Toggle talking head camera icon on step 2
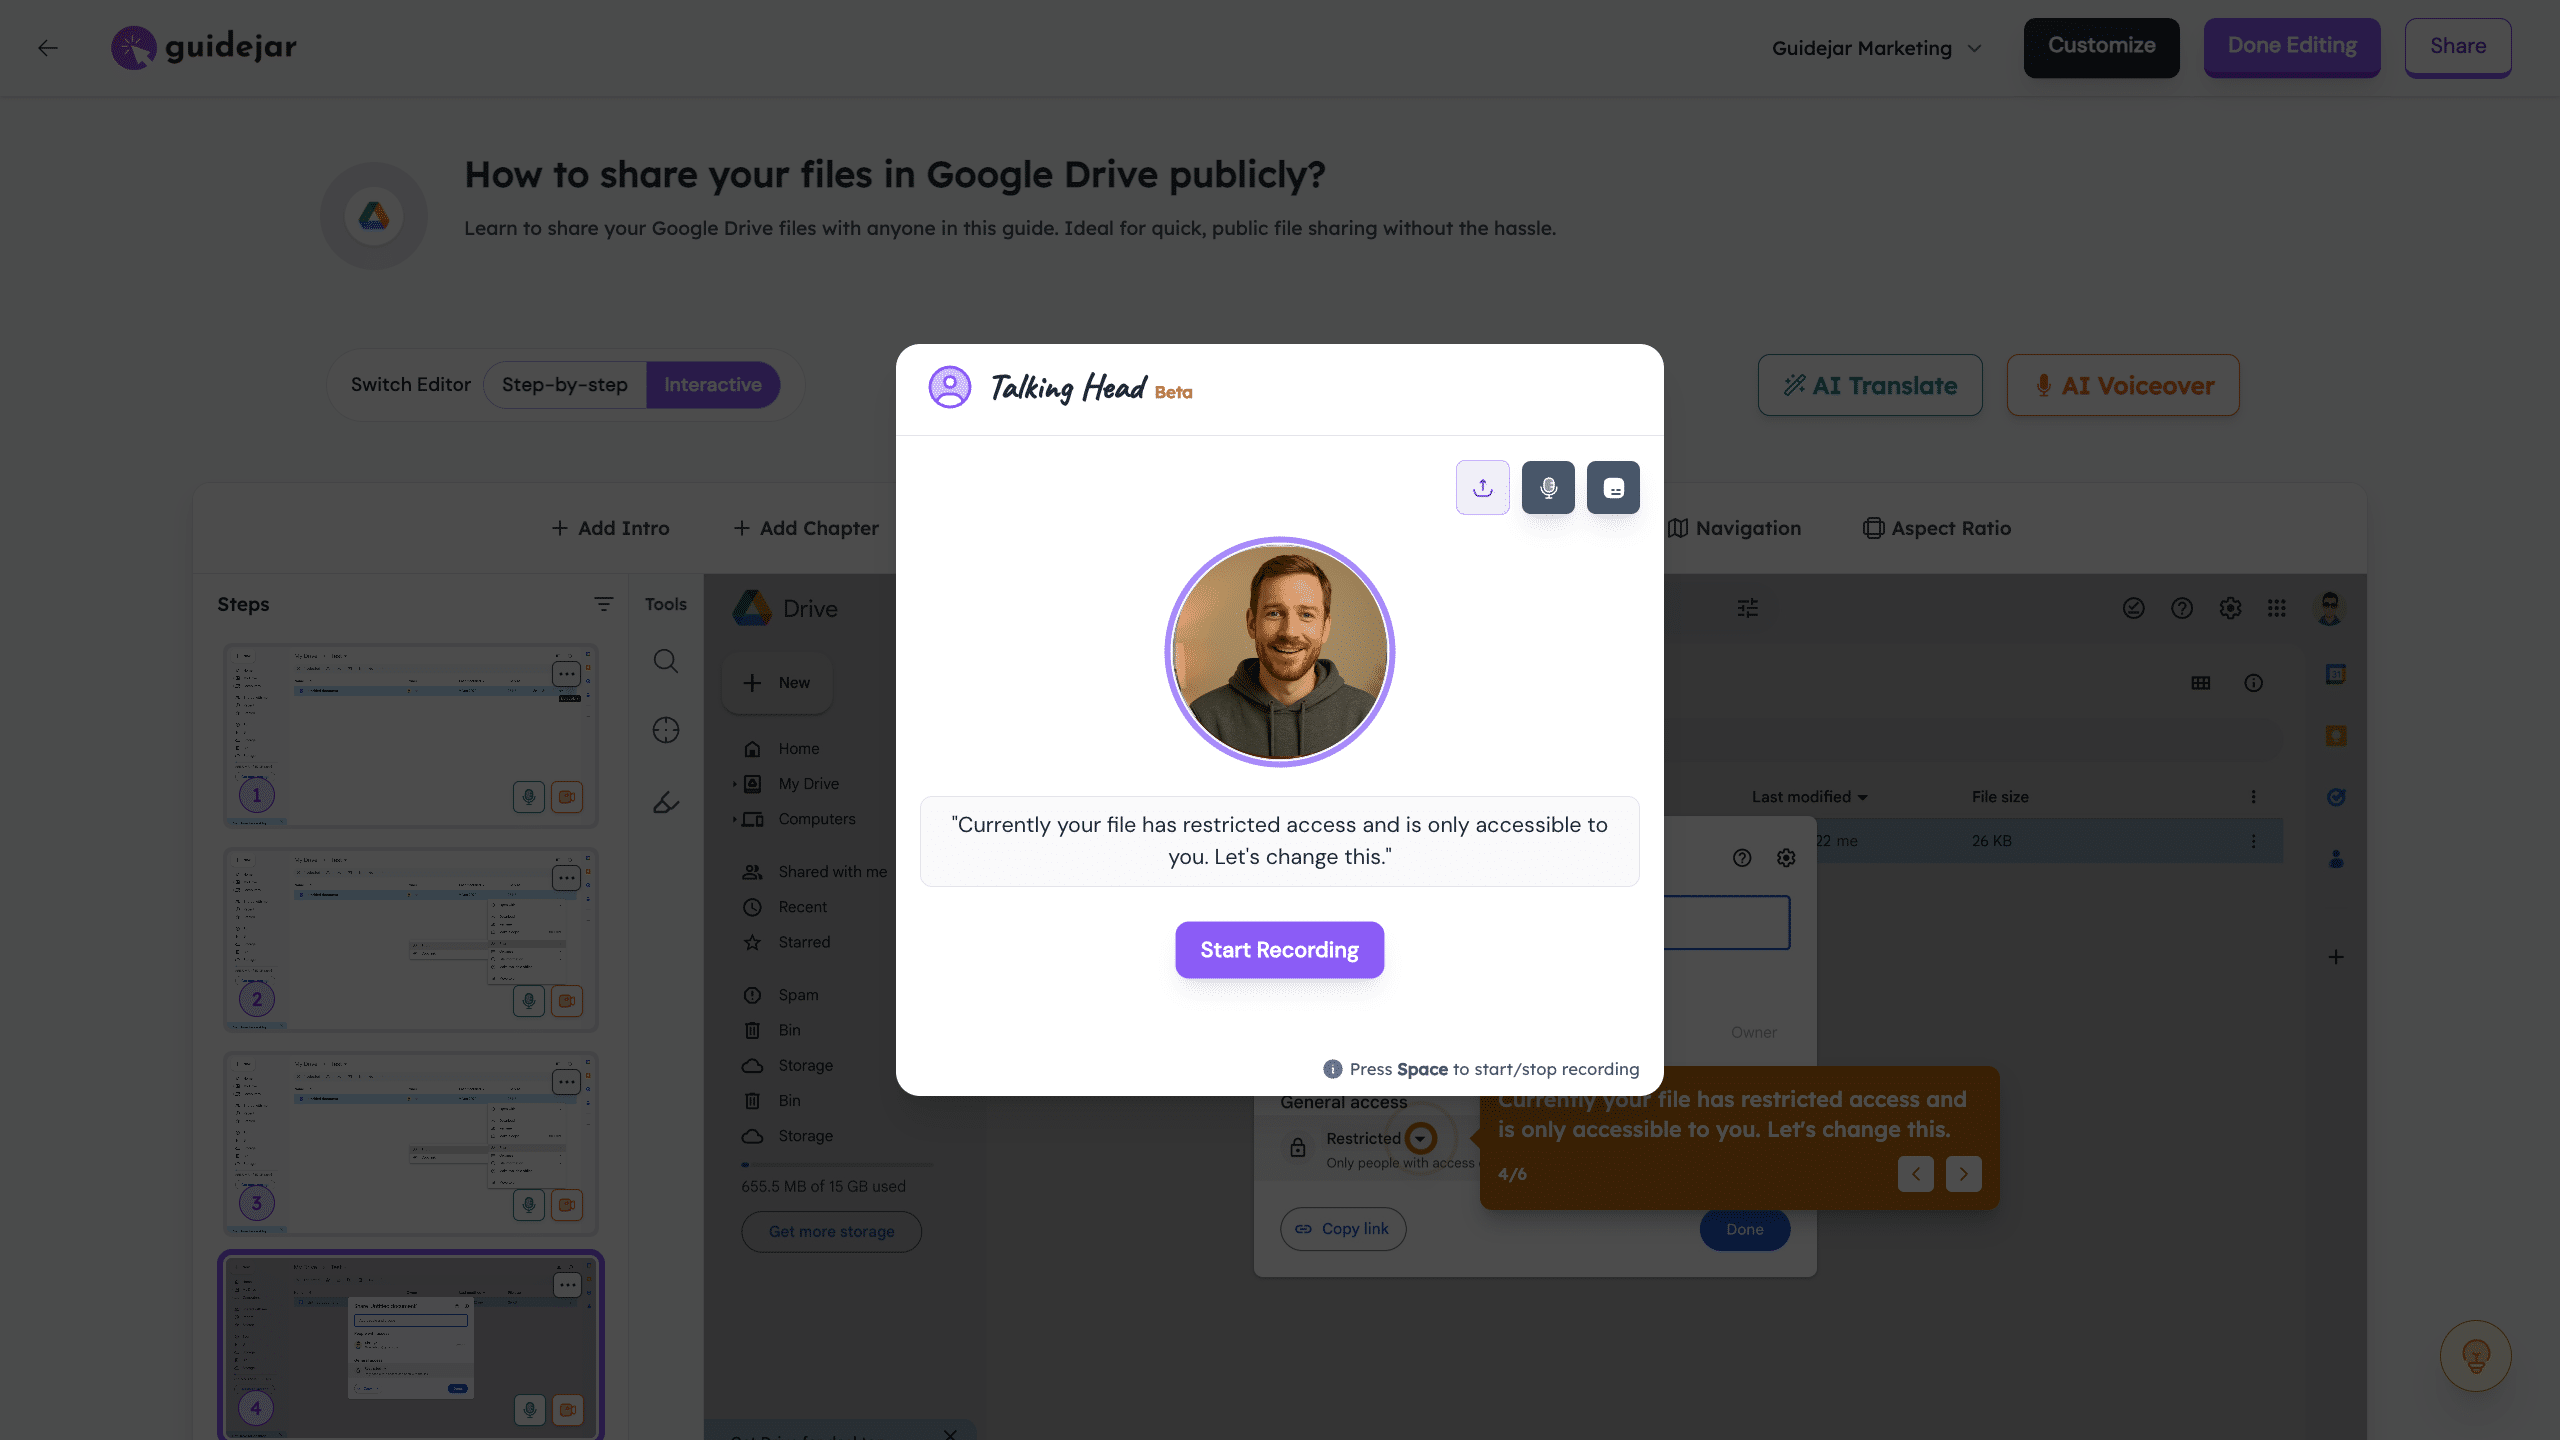 click(567, 1001)
